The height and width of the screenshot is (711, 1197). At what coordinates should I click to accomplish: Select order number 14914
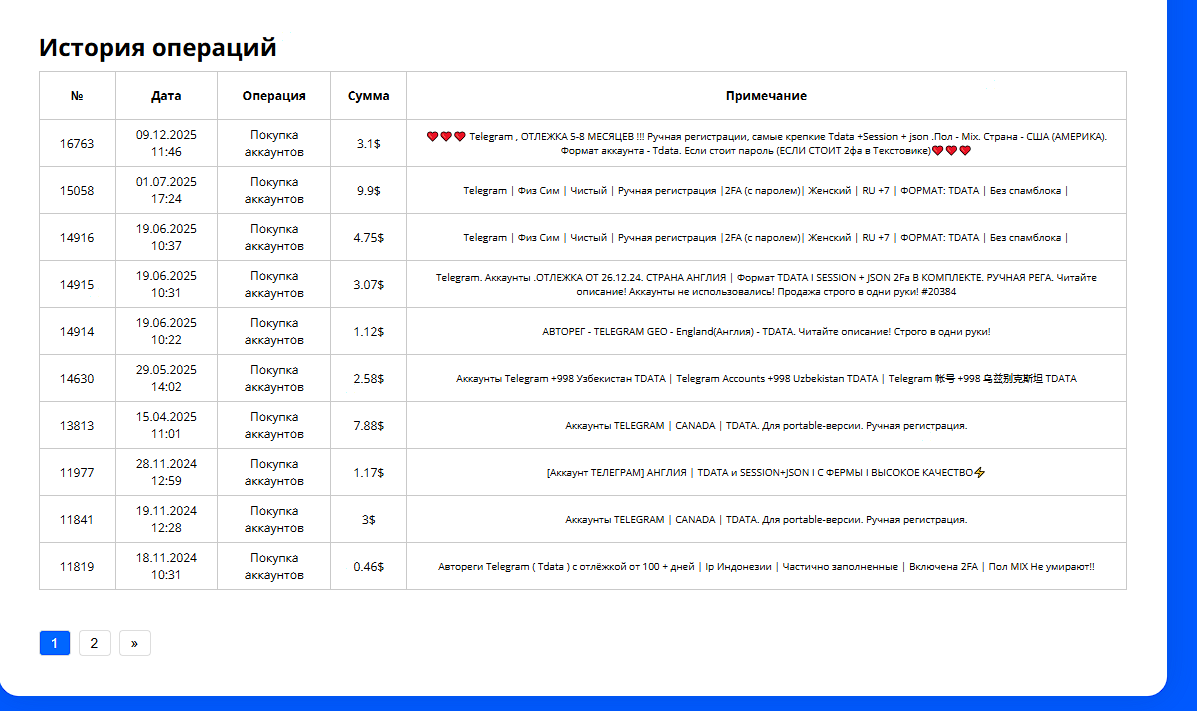77,331
